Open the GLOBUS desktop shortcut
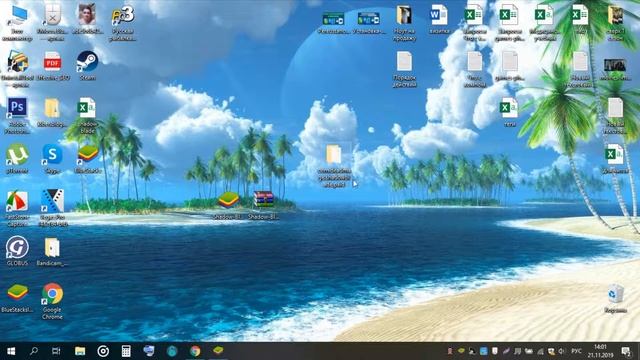 (17, 248)
